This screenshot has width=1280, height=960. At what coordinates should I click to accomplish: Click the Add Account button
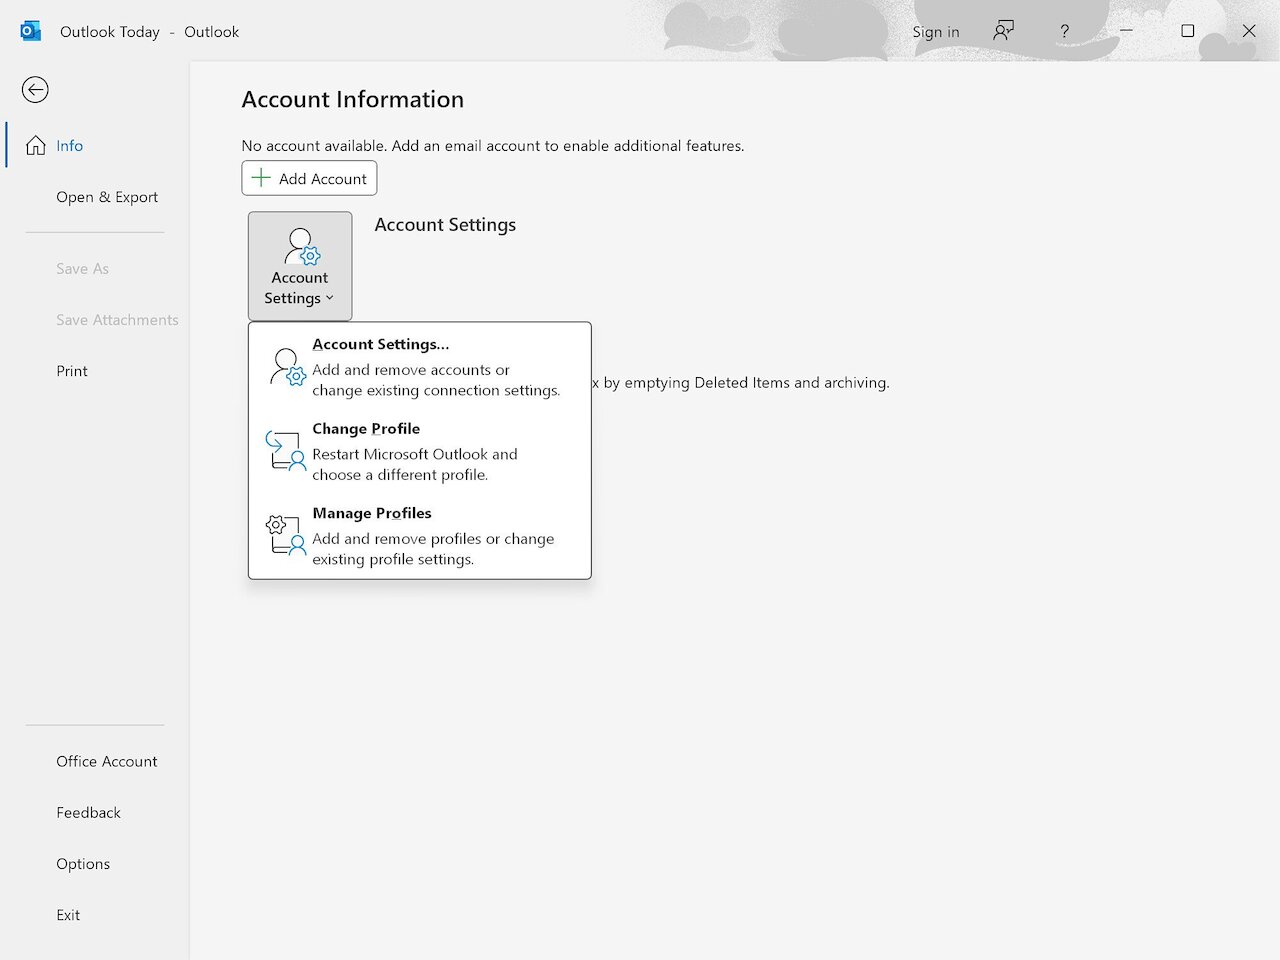pyautogui.click(x=309, y=178)
